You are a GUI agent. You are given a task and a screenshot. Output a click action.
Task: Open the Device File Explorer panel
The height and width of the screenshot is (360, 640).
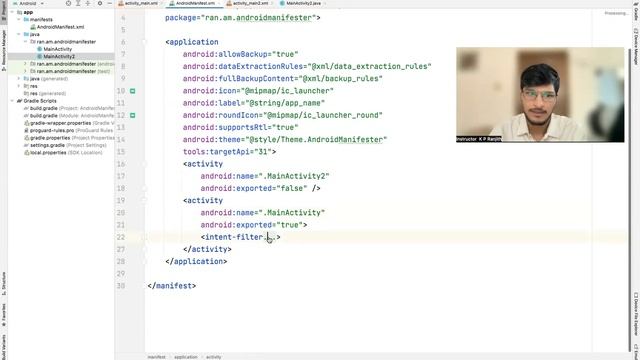(x=636, y=314)
